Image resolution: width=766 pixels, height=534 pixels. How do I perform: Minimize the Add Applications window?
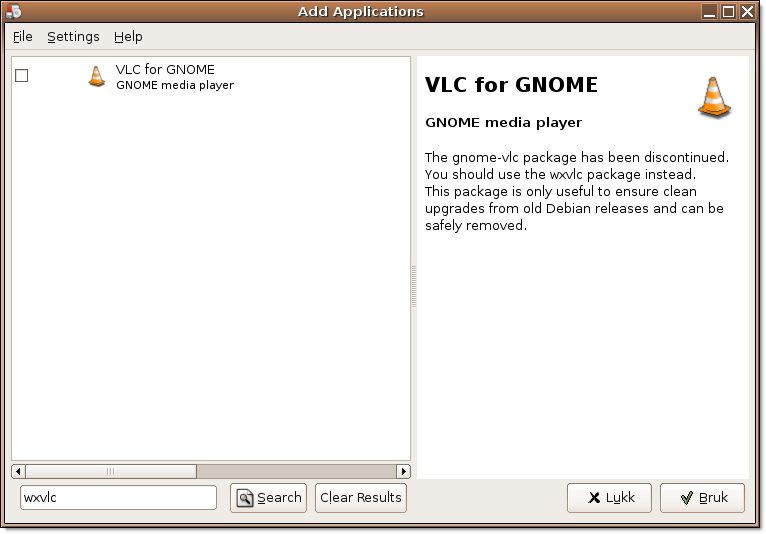(709, 11)
